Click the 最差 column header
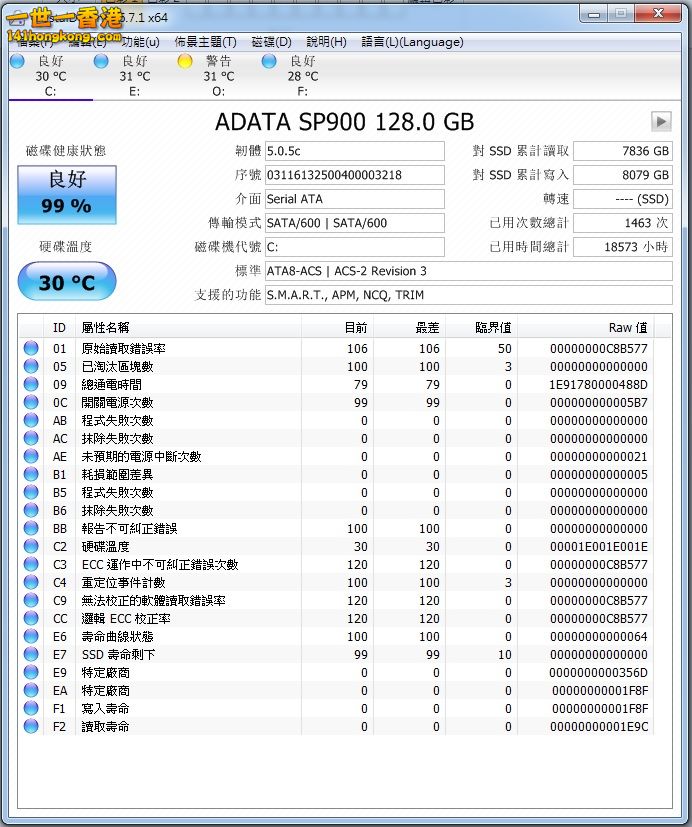 click(410, 328)
